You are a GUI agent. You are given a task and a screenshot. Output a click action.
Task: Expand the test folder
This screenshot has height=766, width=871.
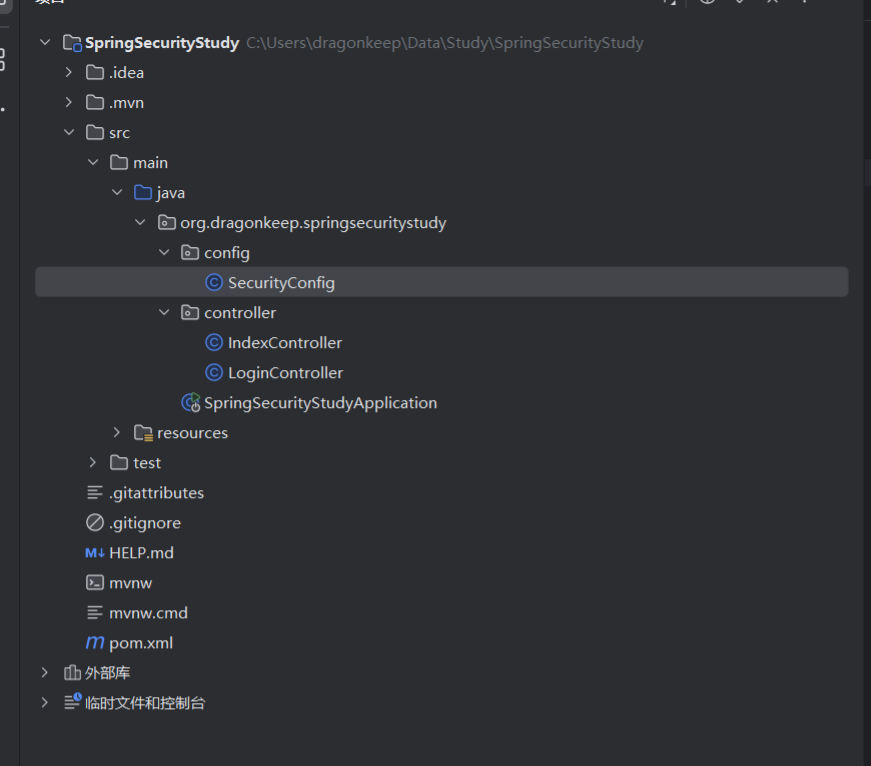93,463
